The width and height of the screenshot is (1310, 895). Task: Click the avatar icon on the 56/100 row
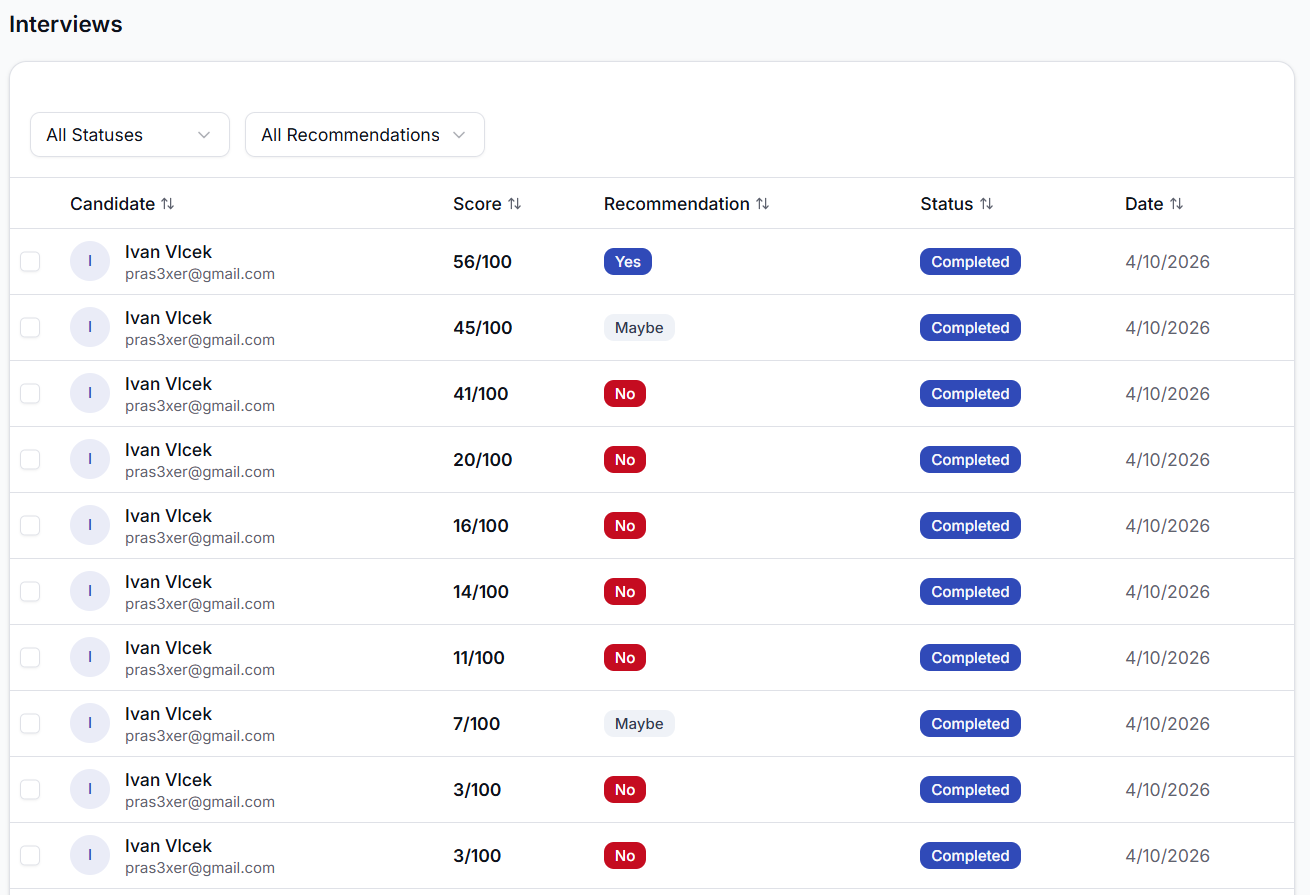tap(90, 261)
